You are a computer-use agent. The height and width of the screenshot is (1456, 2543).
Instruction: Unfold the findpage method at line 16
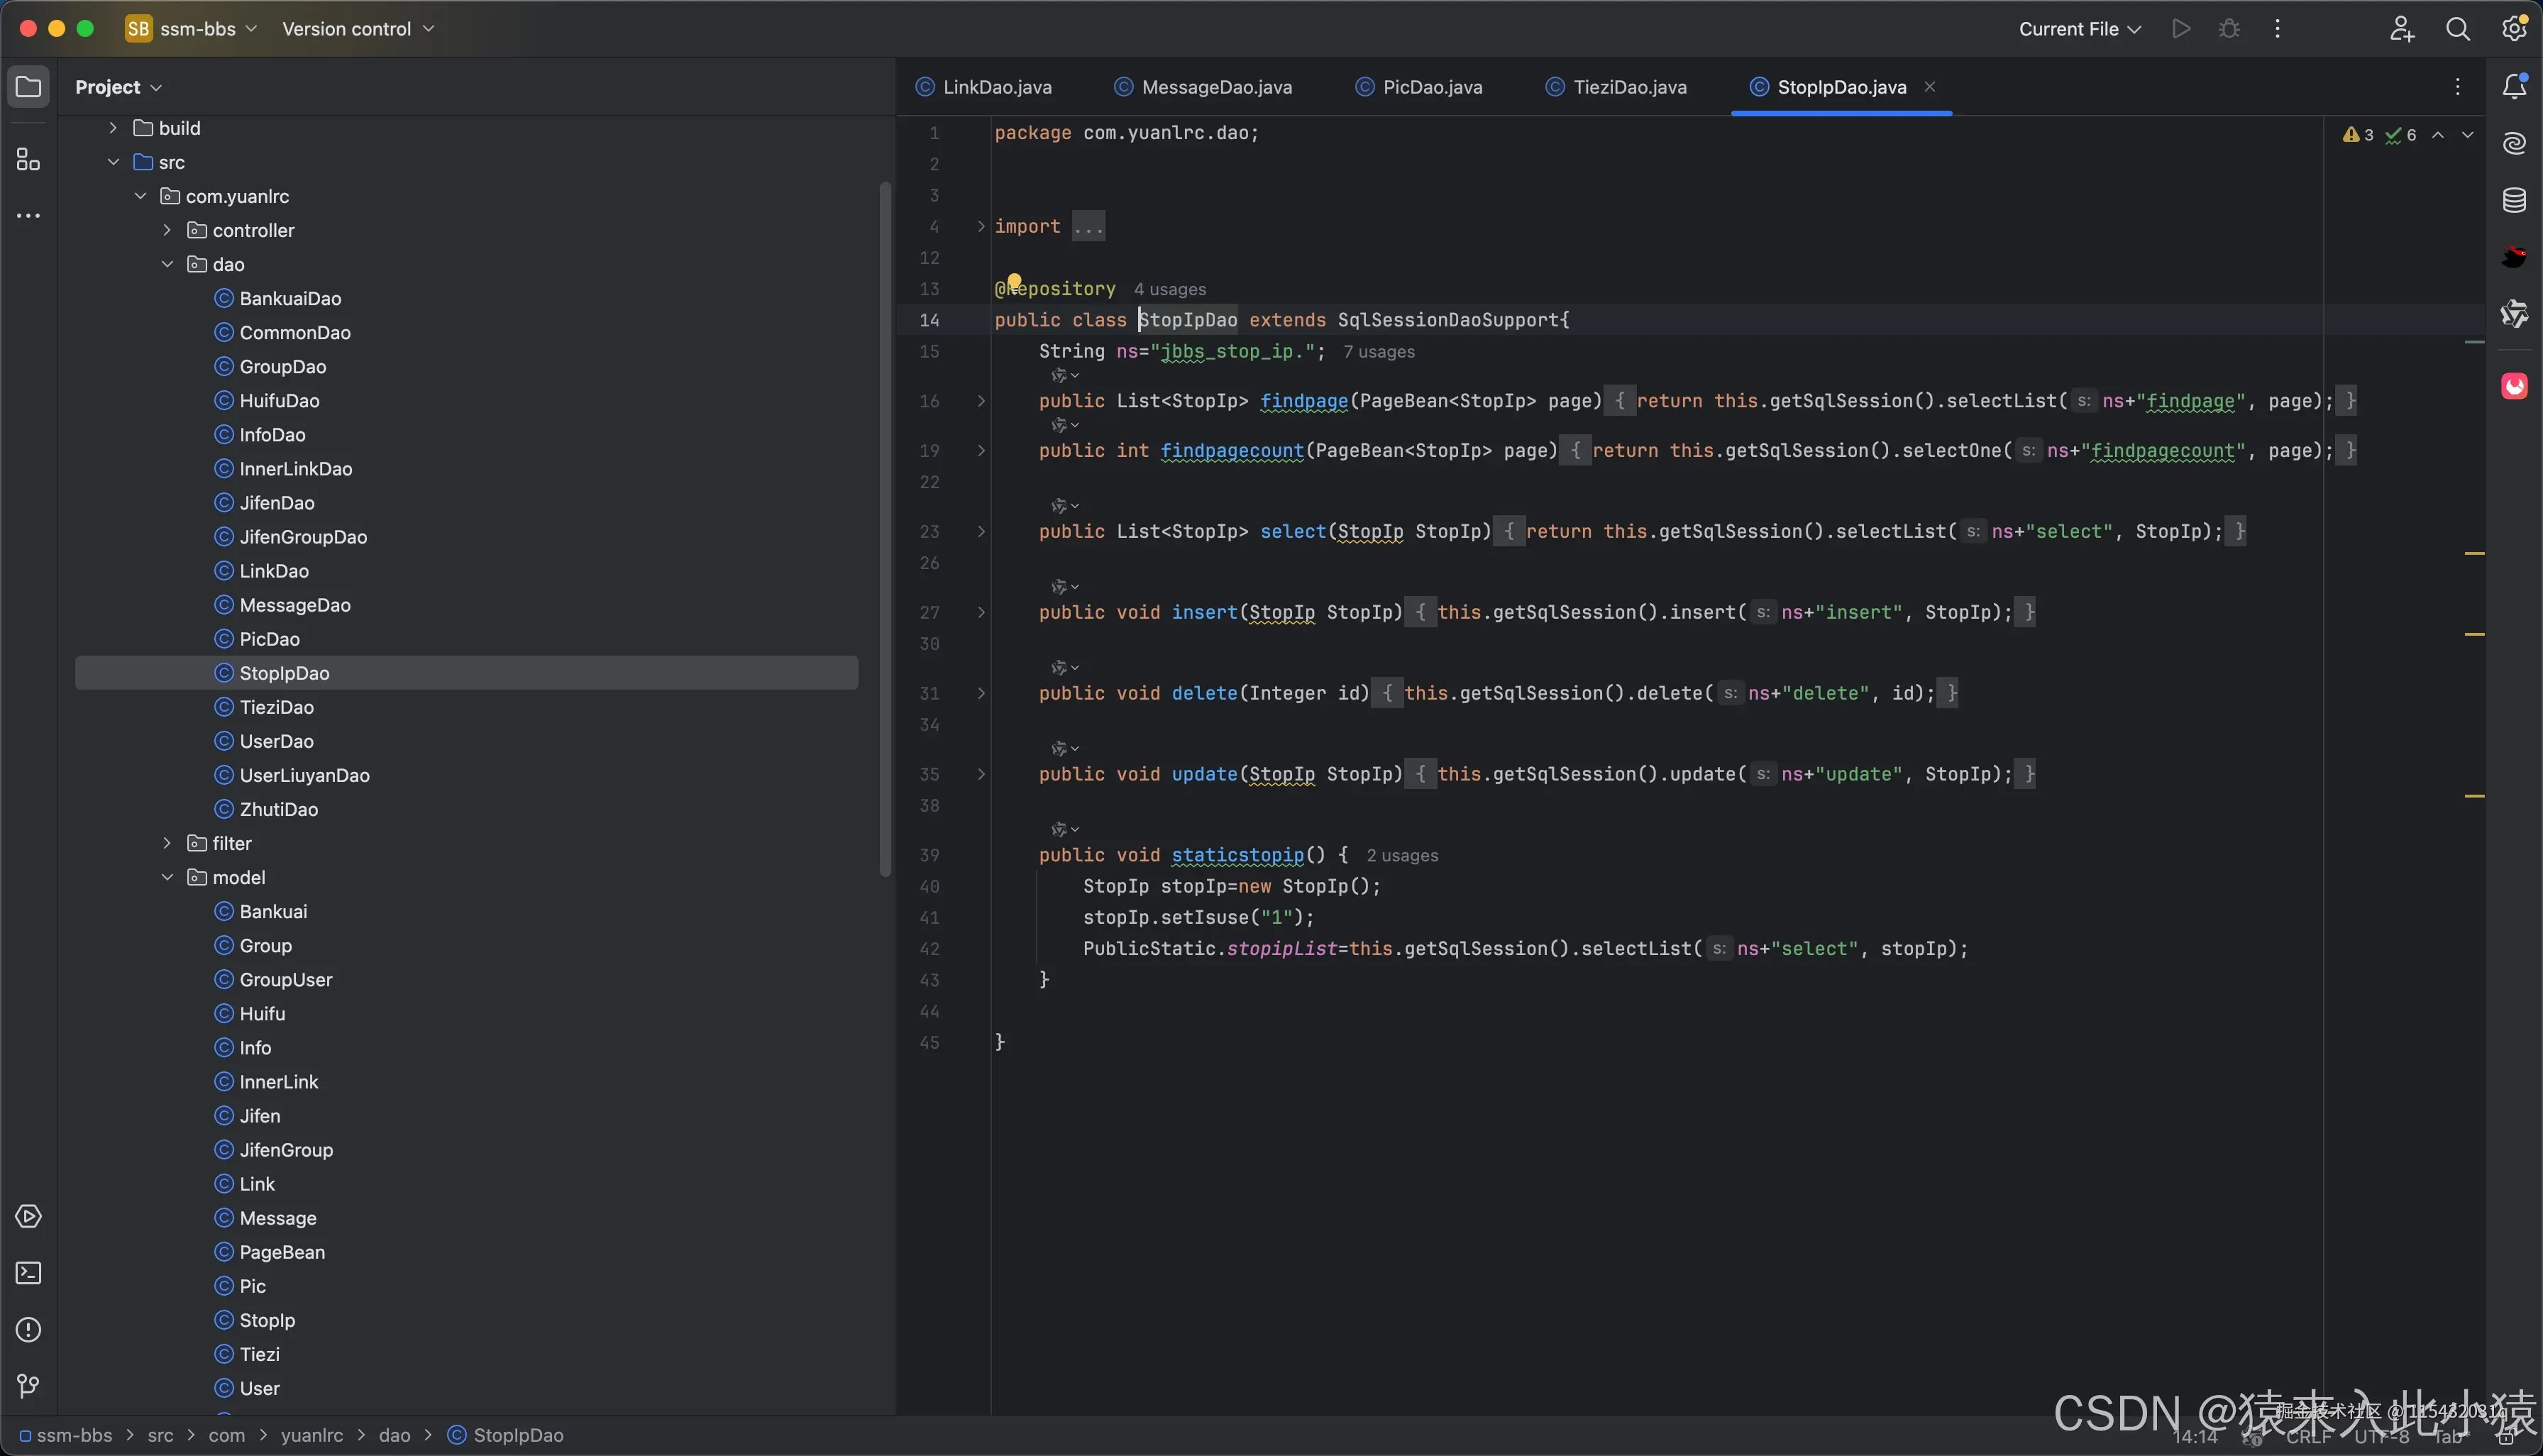coord(981,401)
